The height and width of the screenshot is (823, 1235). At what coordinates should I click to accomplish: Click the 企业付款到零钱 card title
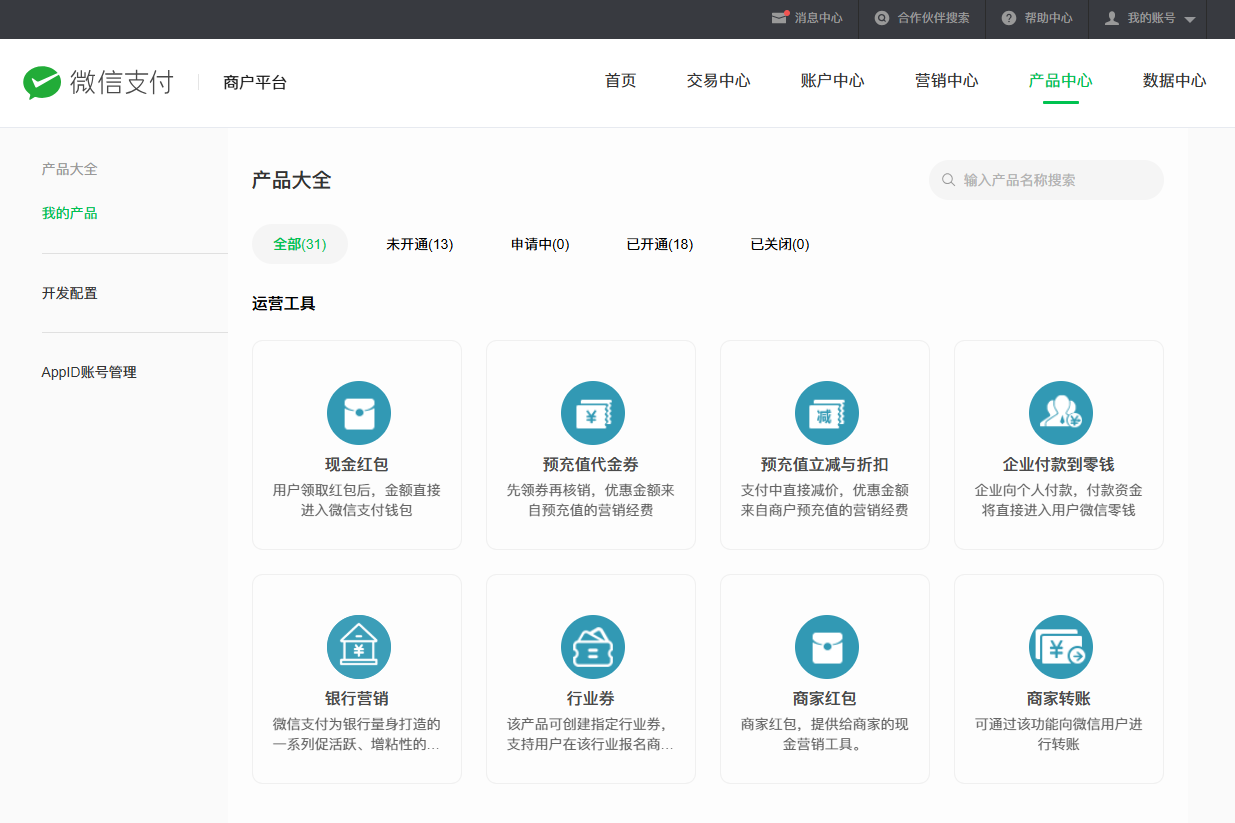[x=1059, y=465]
